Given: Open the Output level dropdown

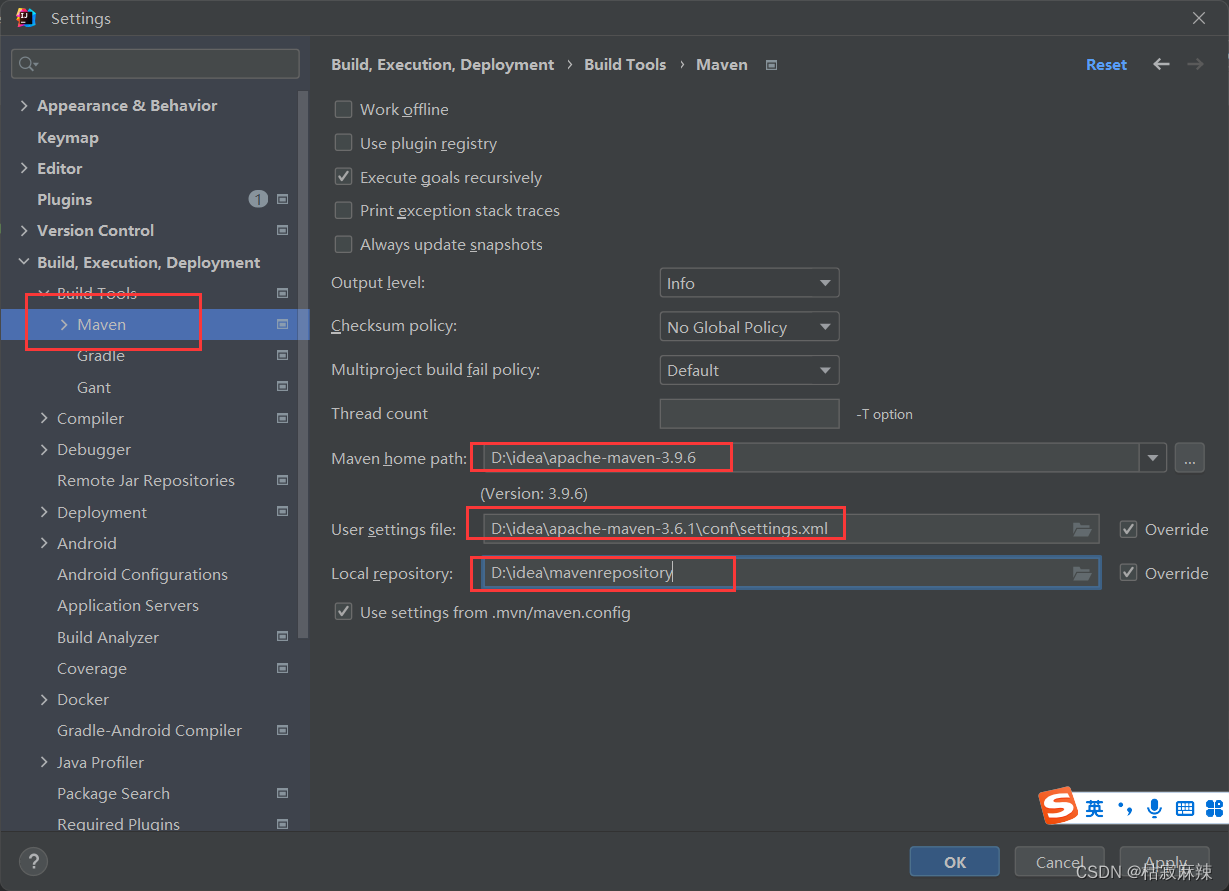Looking at the screenshot, I should click(x=749, y=283).
